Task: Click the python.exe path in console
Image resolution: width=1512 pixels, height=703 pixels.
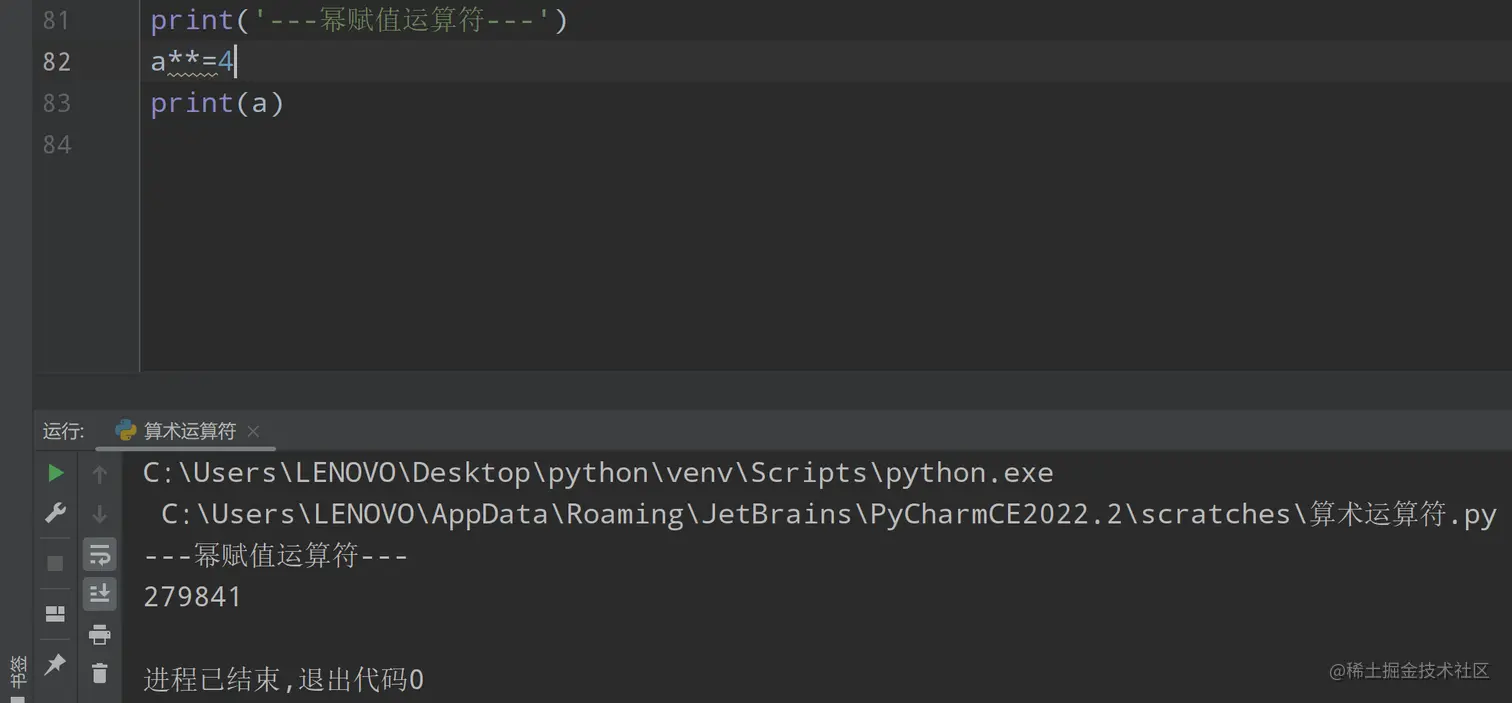Action: click(598, 472)
